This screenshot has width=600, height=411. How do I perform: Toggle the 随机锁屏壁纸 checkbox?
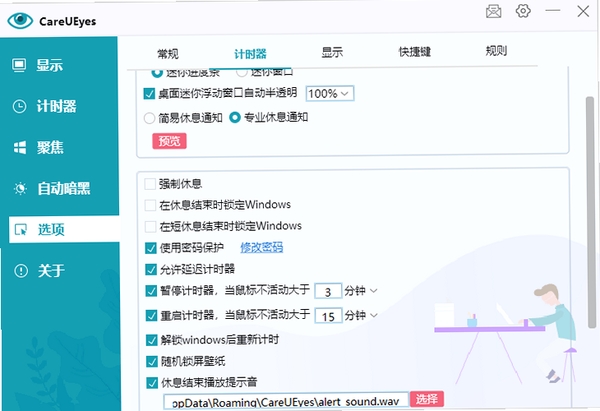[152, 362]
